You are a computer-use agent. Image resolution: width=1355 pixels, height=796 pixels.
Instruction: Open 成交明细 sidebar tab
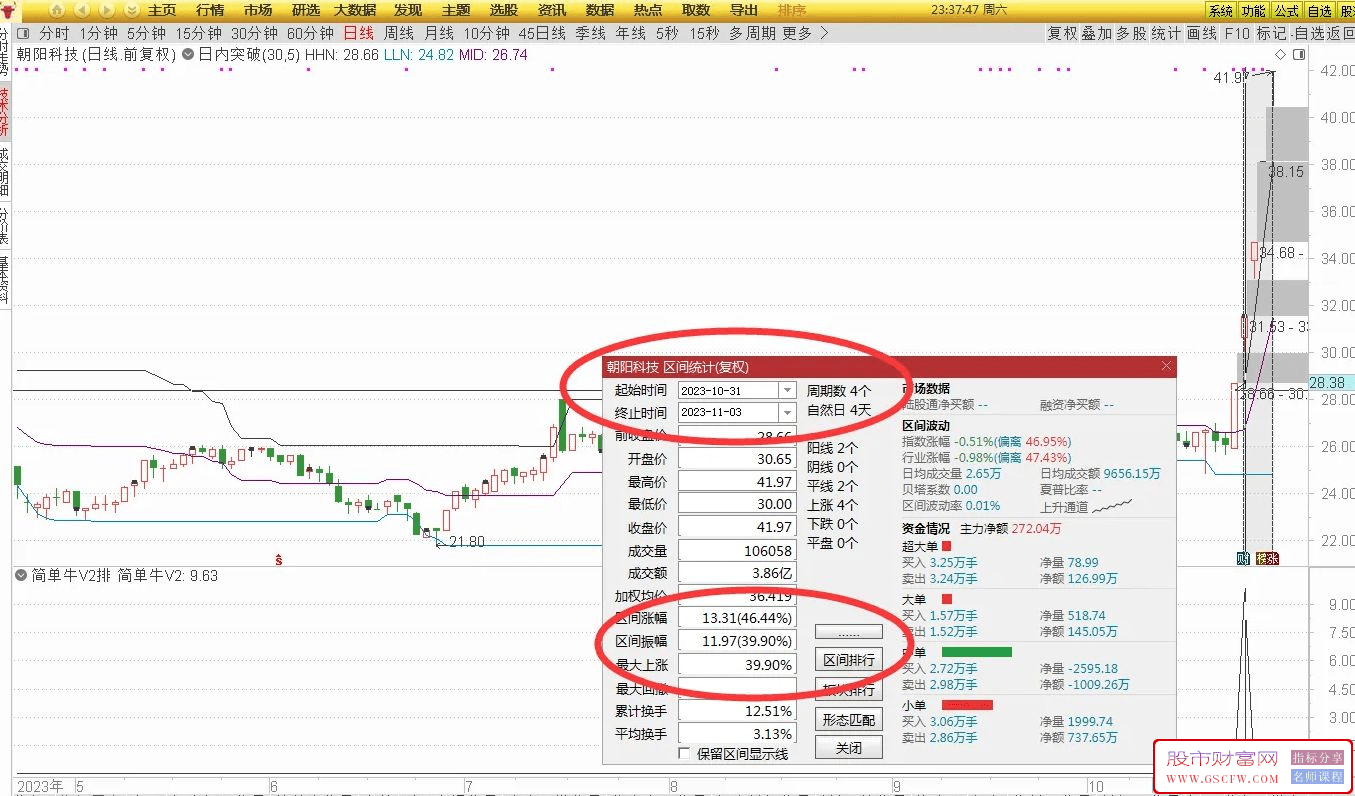click(x=5, y=172)
